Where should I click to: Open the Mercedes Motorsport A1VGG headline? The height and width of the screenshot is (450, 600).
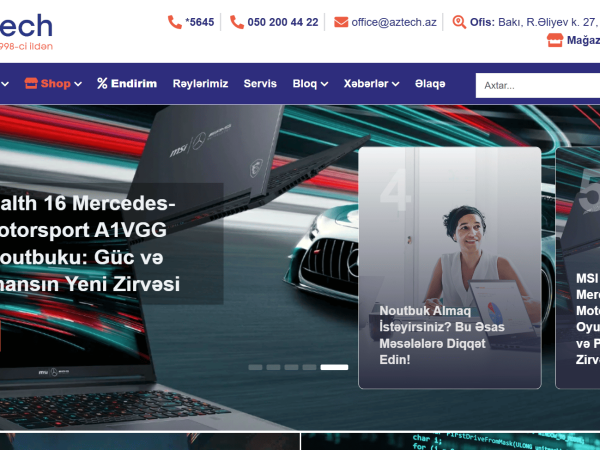point(89,243)
